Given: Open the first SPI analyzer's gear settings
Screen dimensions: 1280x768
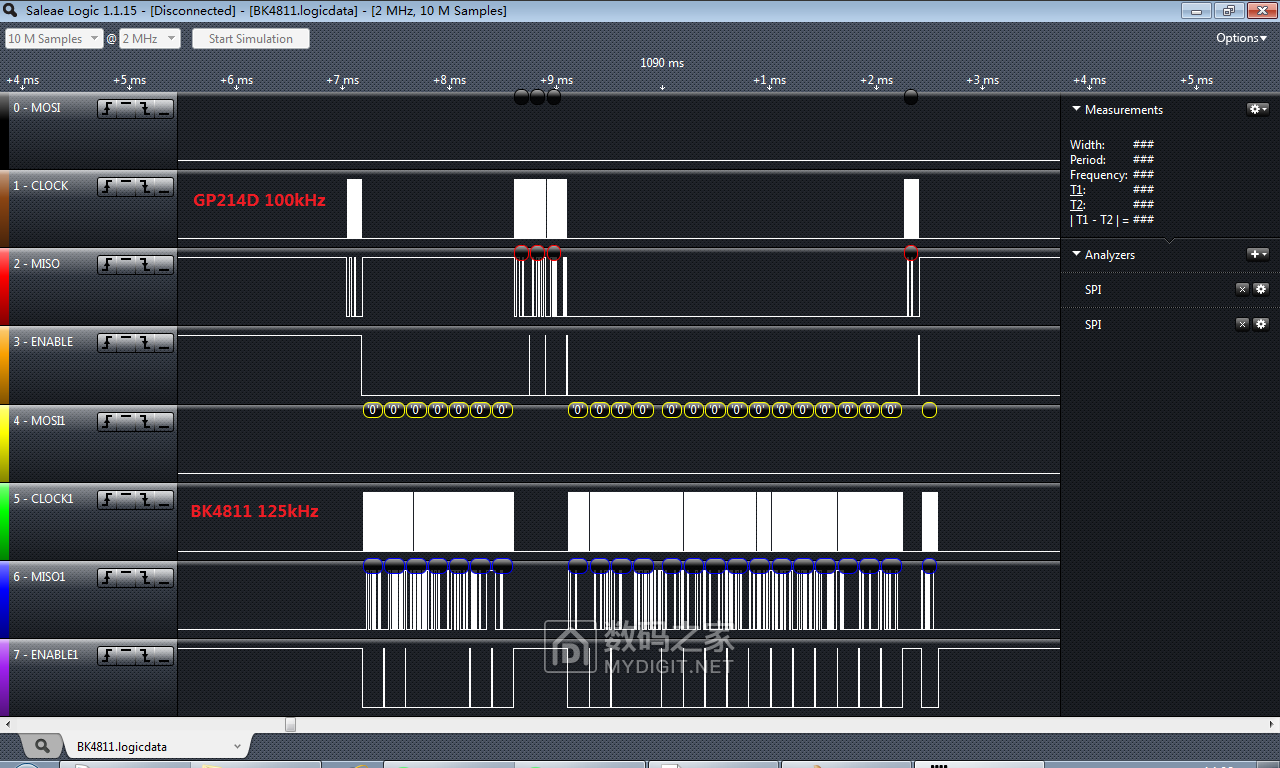Looking at the screenshot, I should click(x=1261, y=289).
